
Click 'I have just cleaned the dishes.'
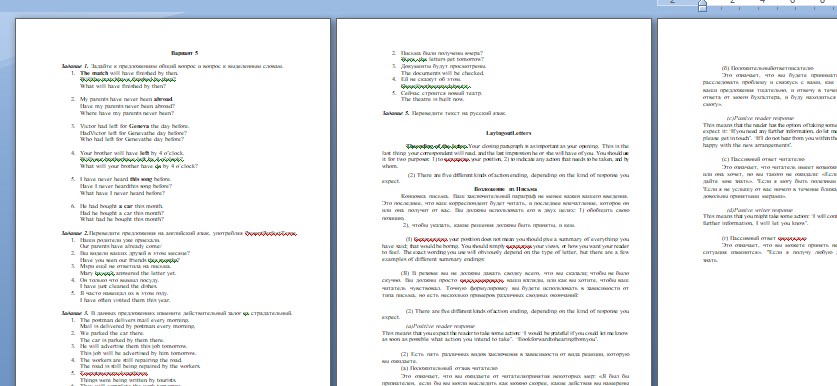point(119,286)
